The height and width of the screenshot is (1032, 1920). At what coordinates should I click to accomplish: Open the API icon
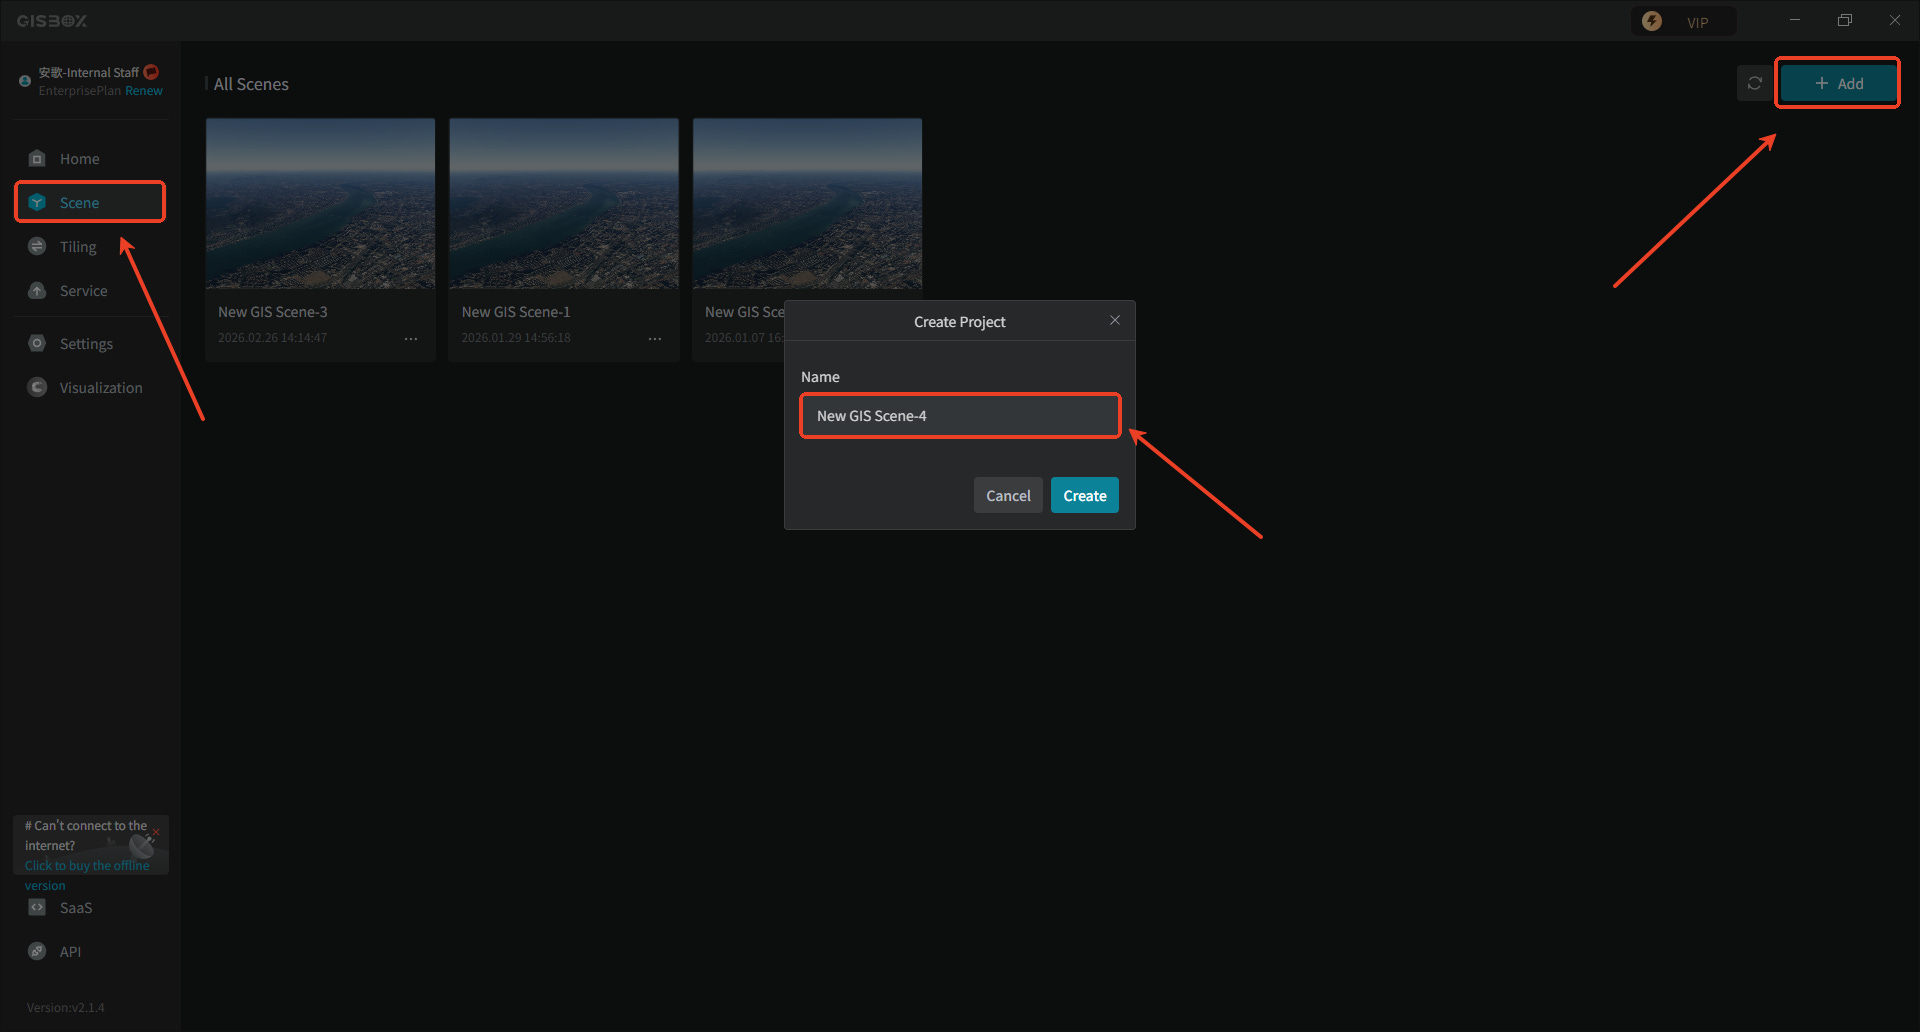(37, 952)
